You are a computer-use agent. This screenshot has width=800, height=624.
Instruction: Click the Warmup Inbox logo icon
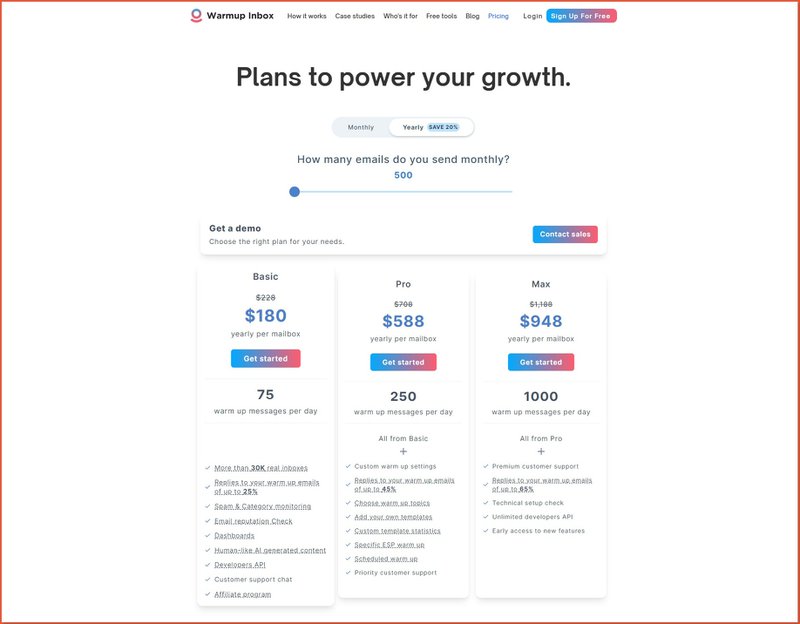(196, 16)
